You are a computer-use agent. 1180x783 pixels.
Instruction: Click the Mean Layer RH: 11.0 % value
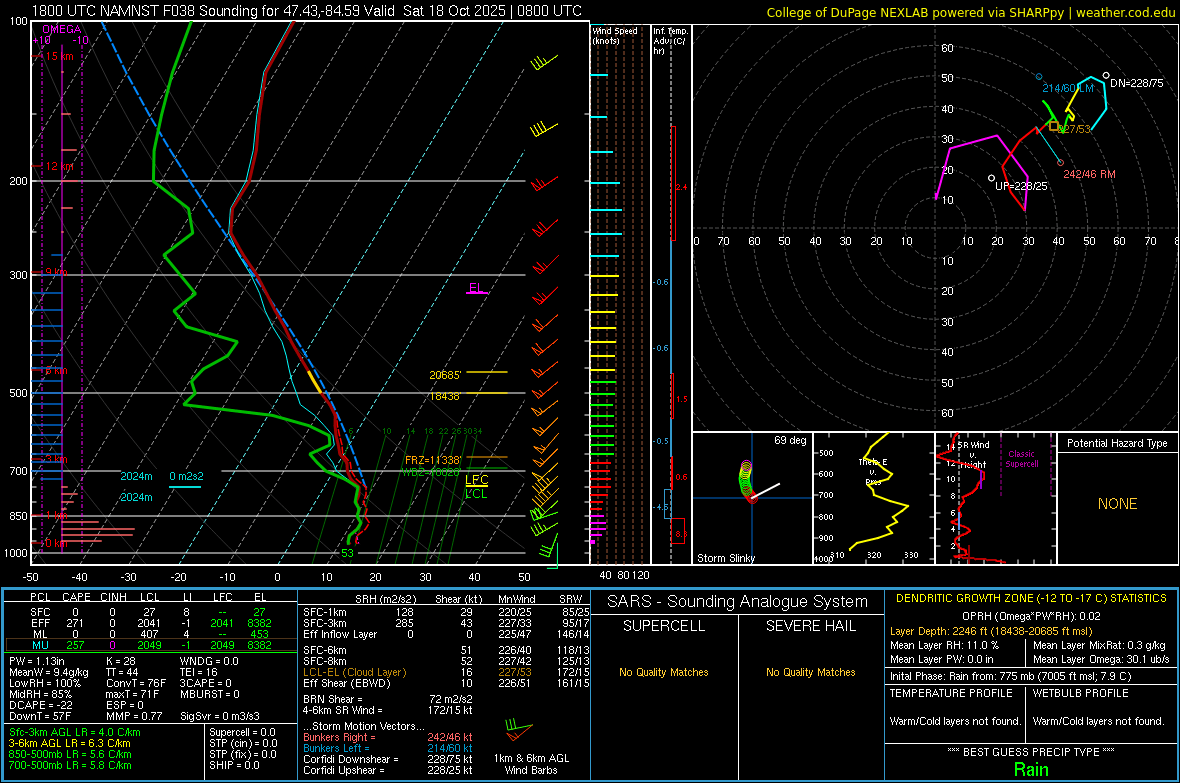coord(944,645)
